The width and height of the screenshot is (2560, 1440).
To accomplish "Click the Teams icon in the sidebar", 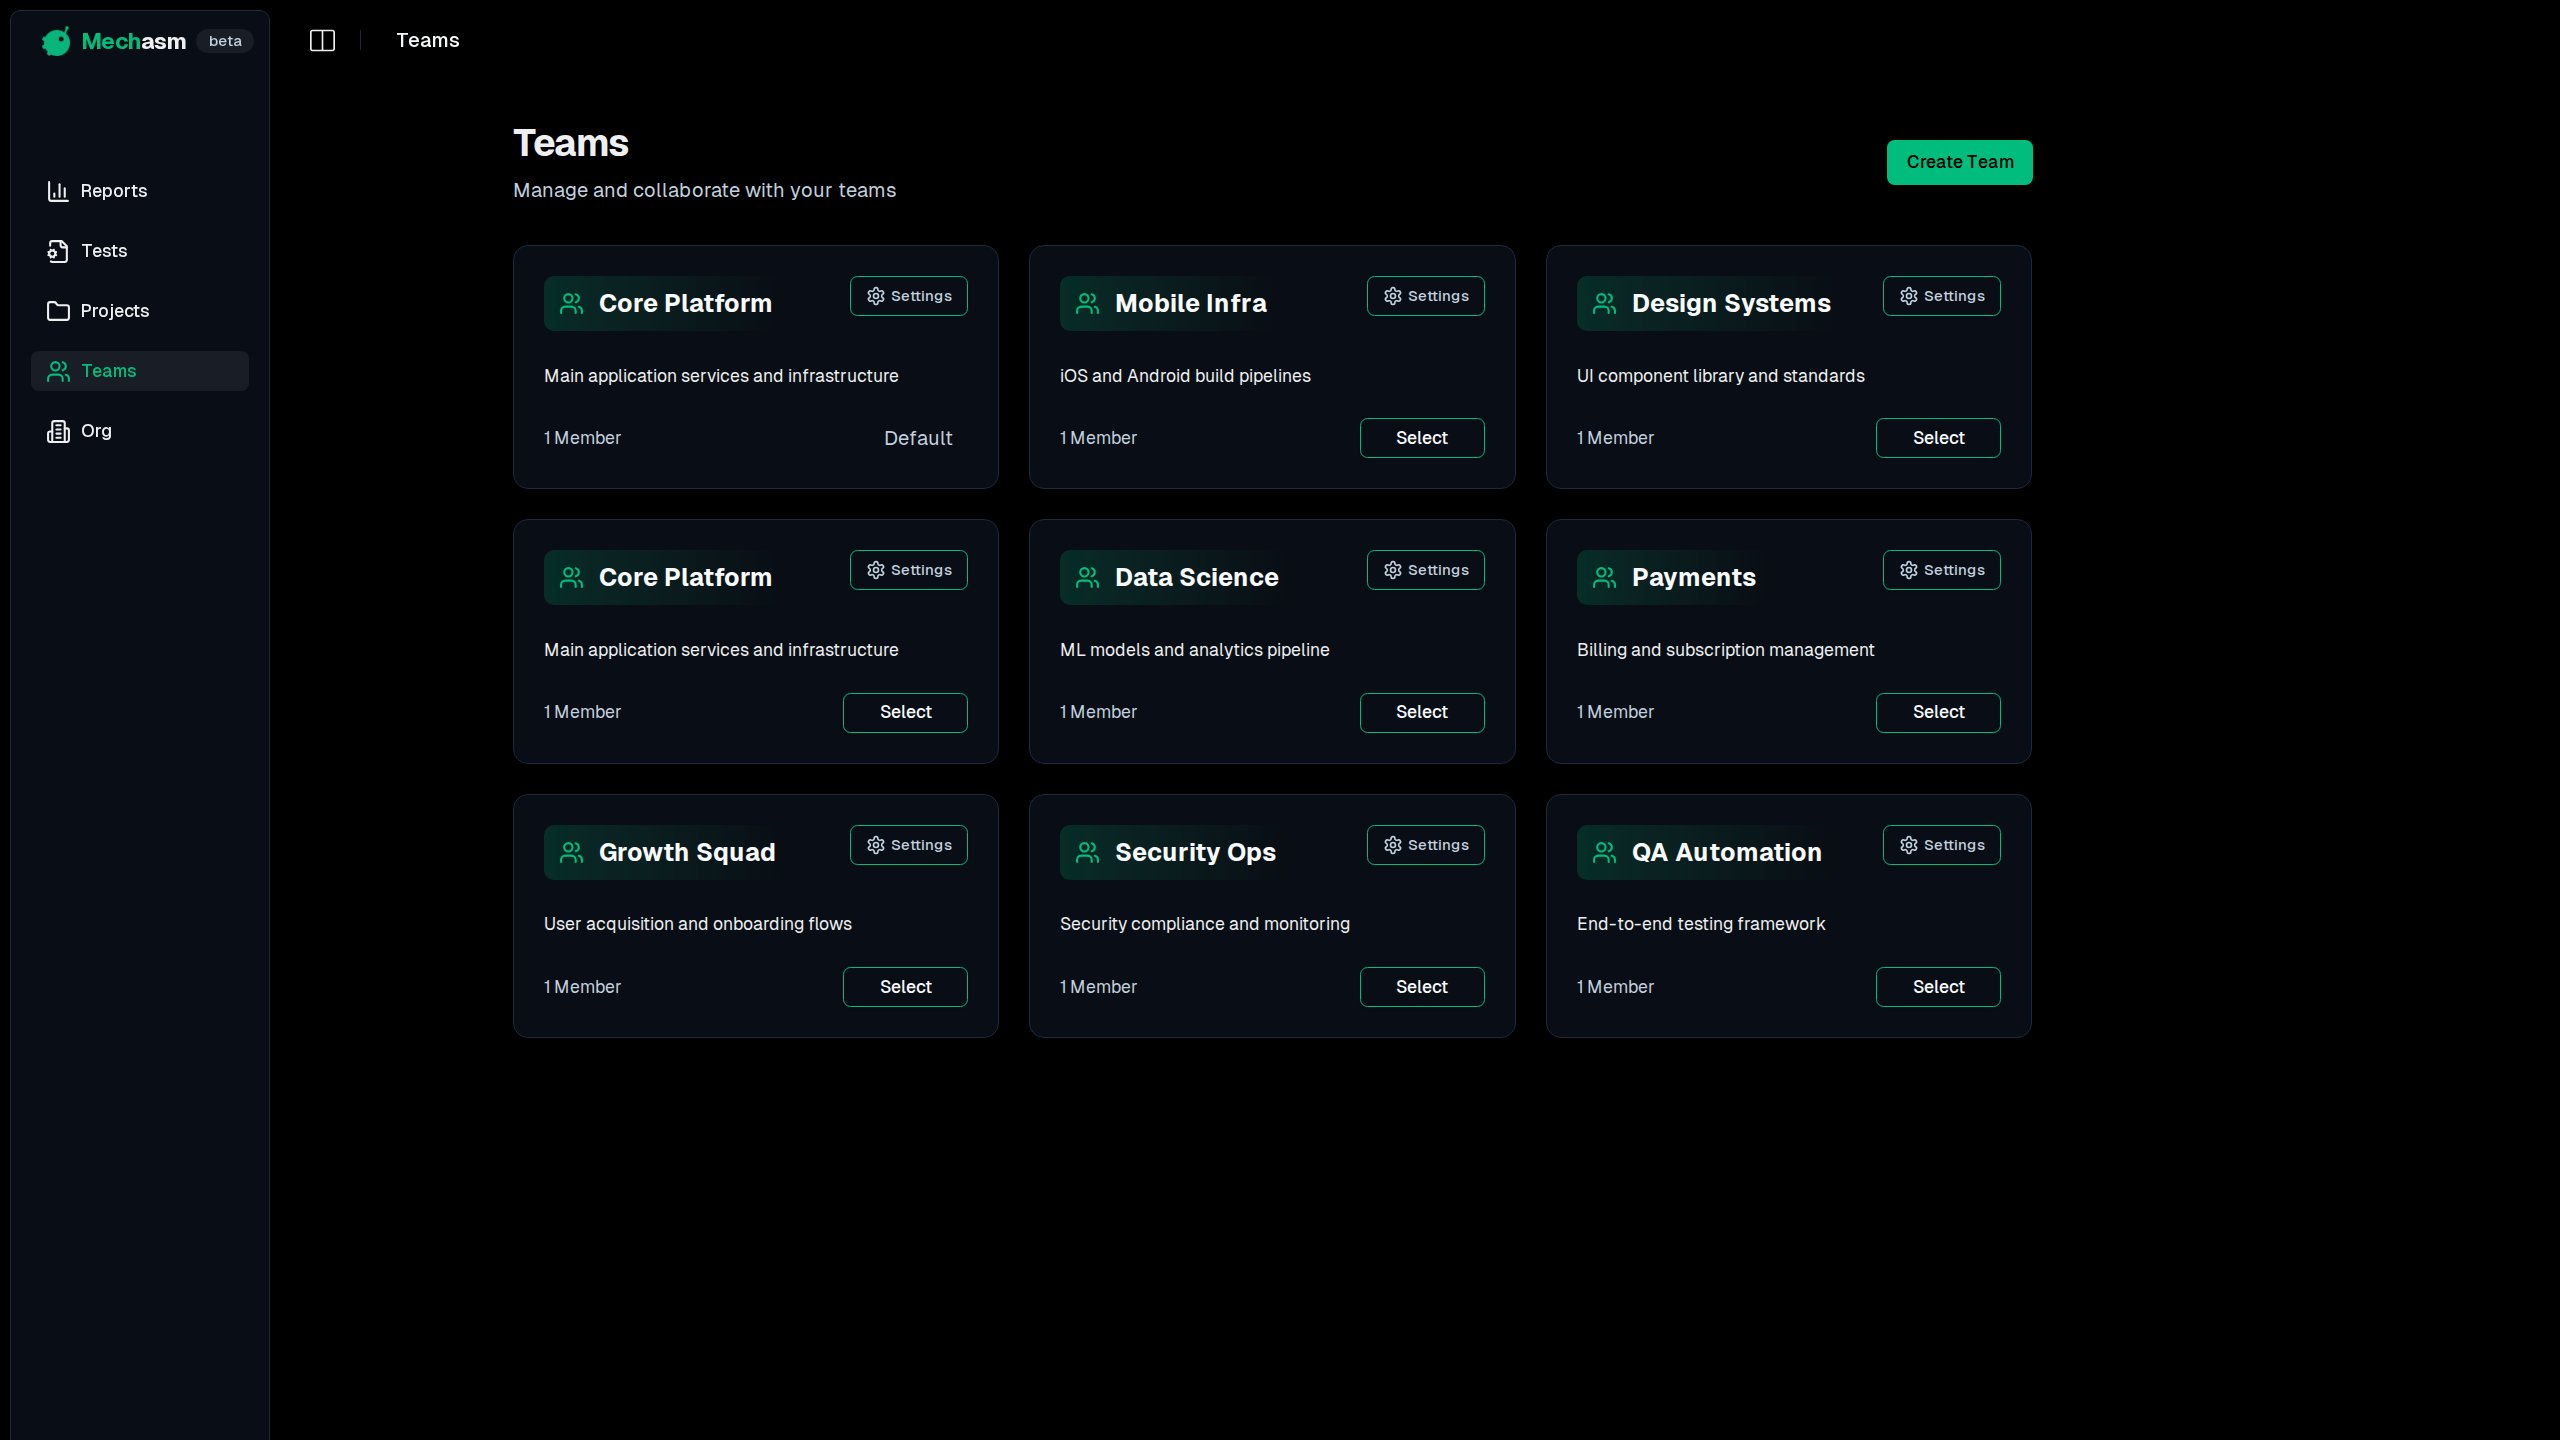I will (58, 371).
